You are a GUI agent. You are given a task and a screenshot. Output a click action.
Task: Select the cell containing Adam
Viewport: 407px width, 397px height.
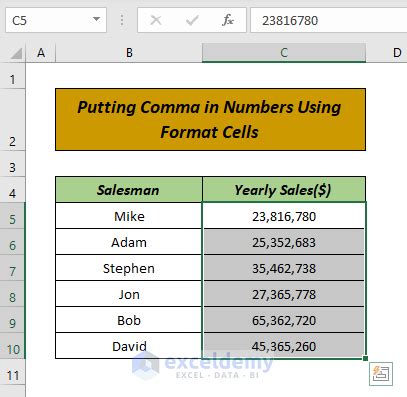point(129,242)
